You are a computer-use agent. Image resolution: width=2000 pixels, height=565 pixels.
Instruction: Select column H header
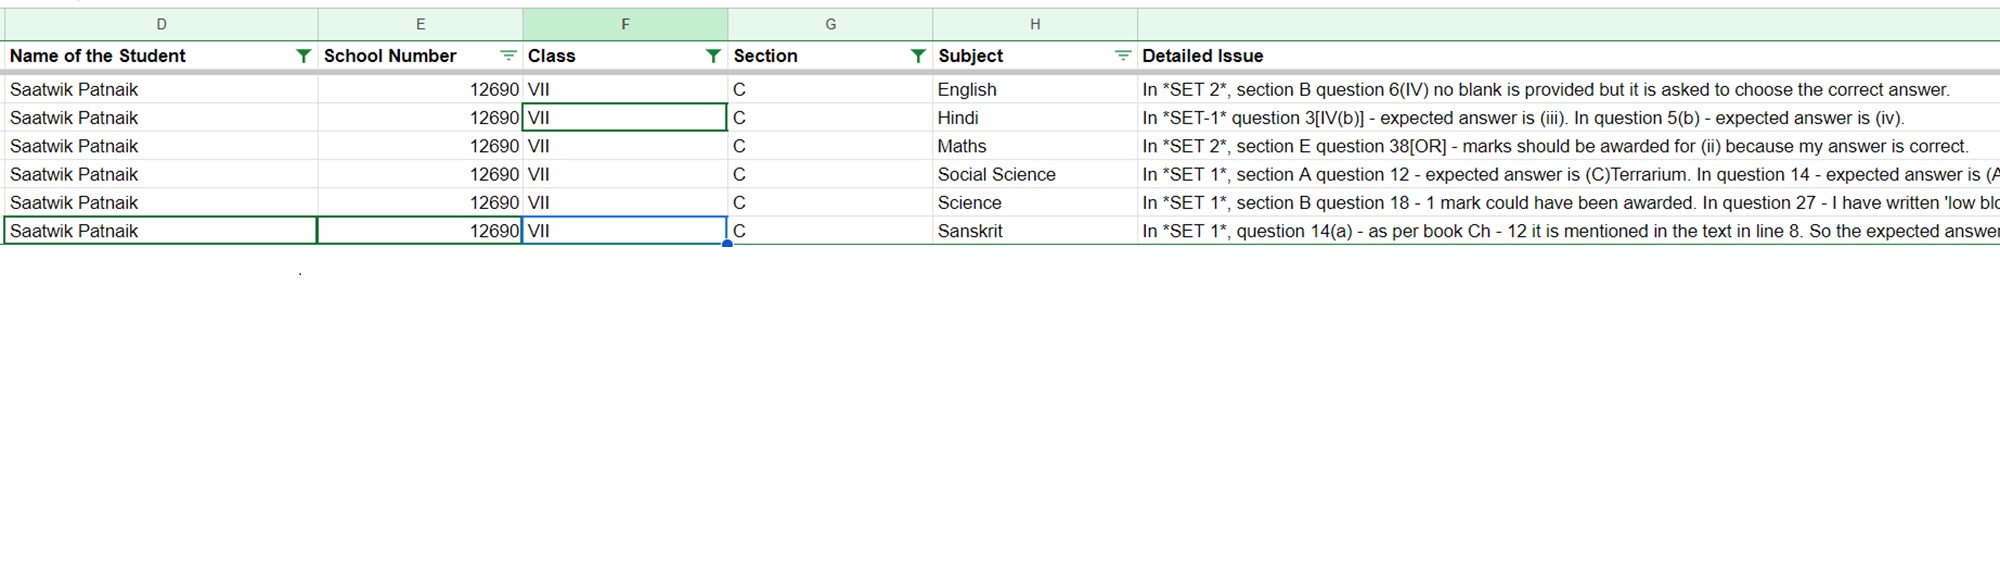pyautogui.click(x=1035, y=24)
